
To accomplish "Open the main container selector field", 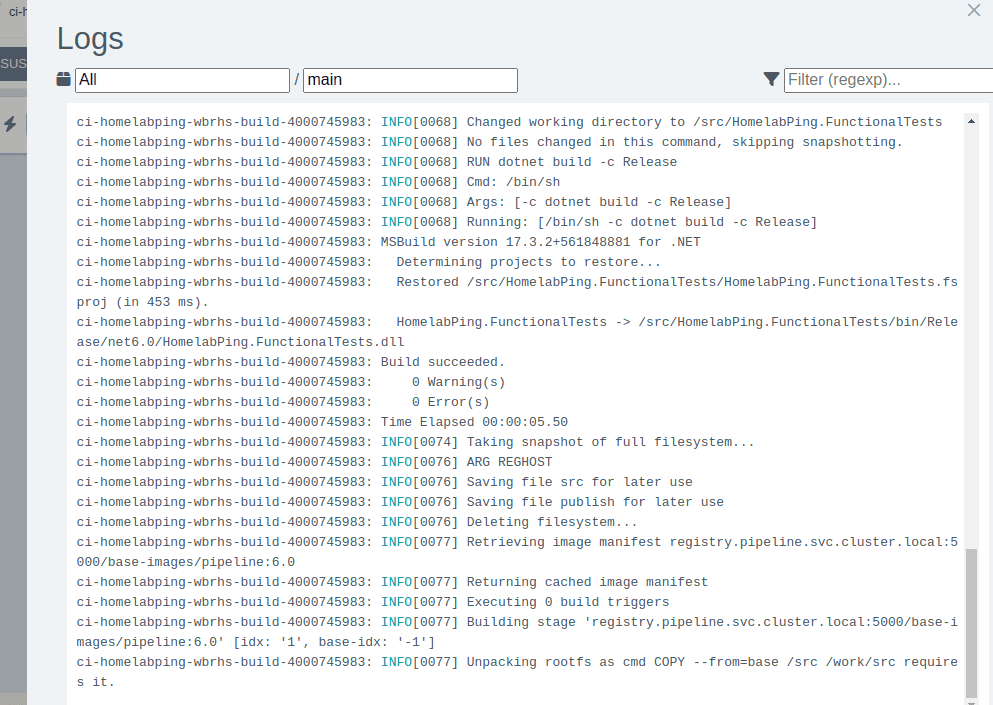I will pos(410,80).
